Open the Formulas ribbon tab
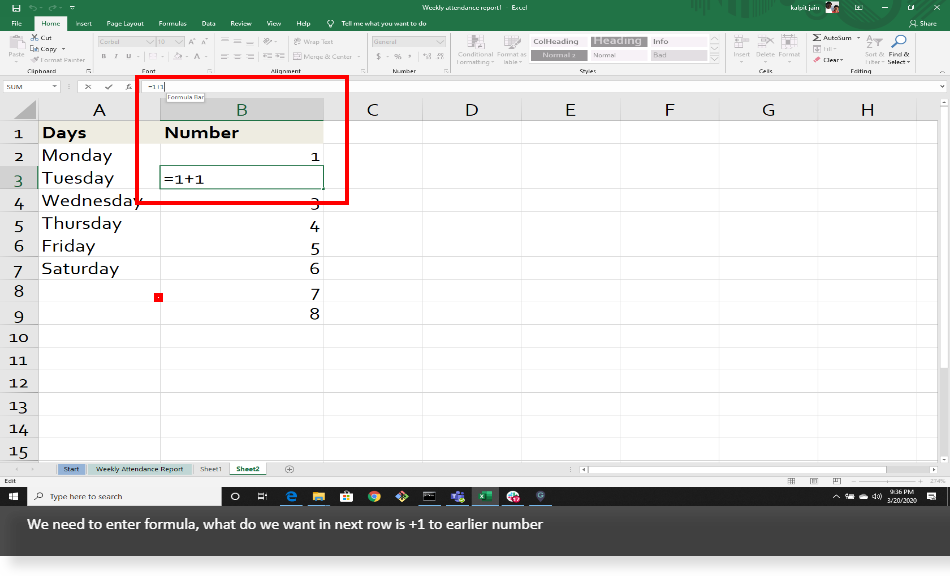The width and height of the screenshot is (950, 576). point(172,24)
